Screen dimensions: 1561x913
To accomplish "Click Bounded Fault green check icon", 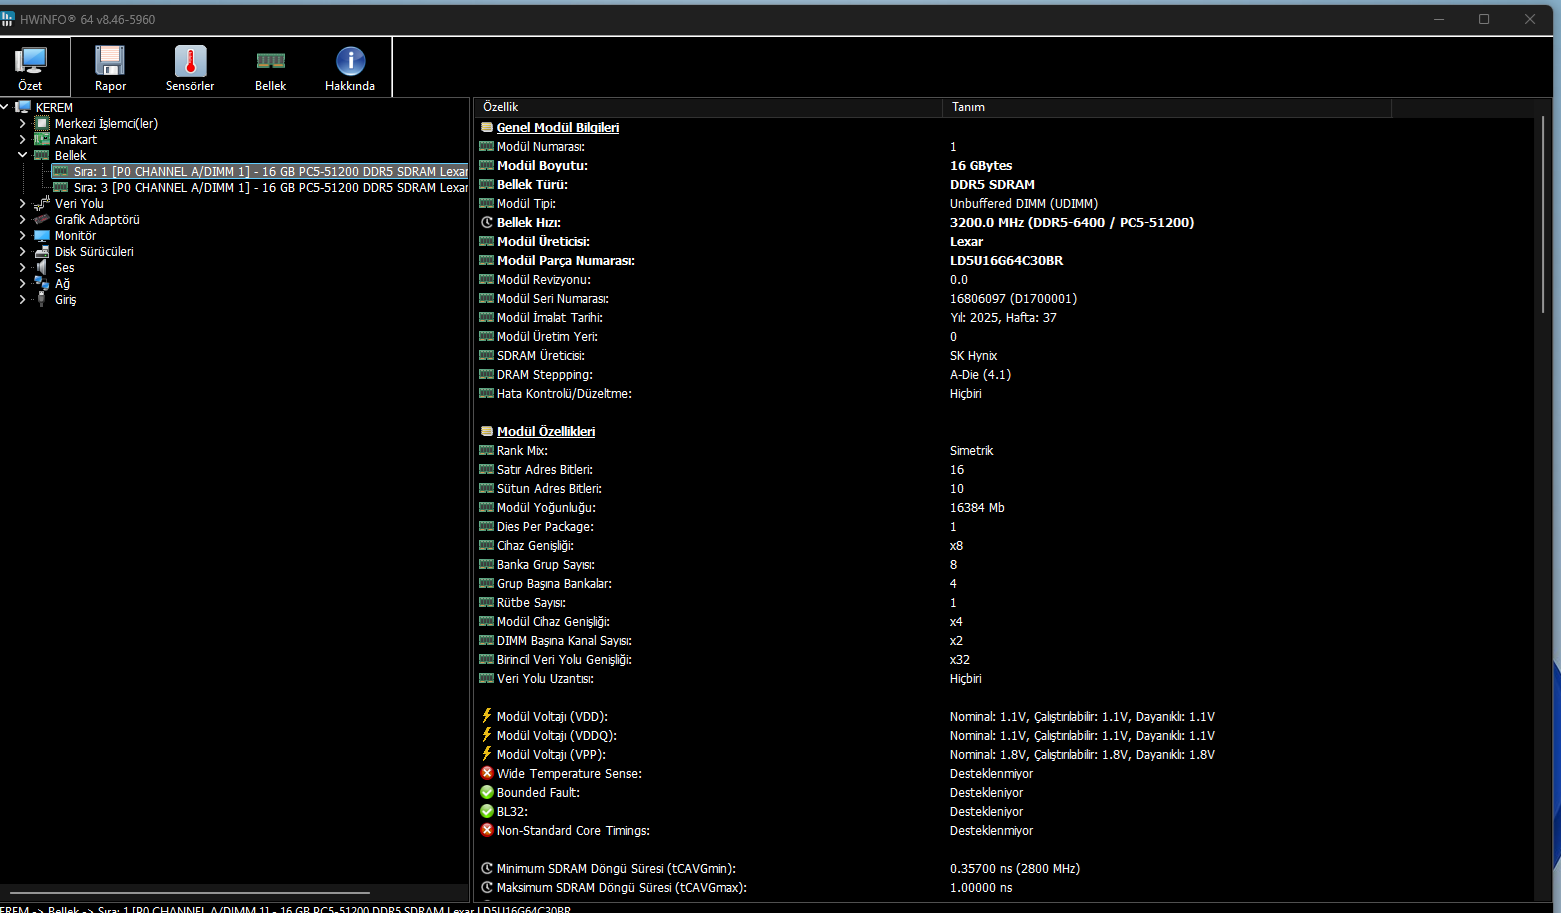I will (487, 792).
